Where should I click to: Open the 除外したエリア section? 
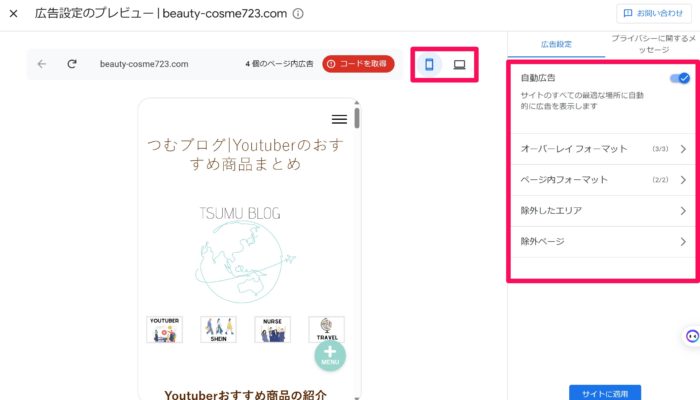click(602, 211)
